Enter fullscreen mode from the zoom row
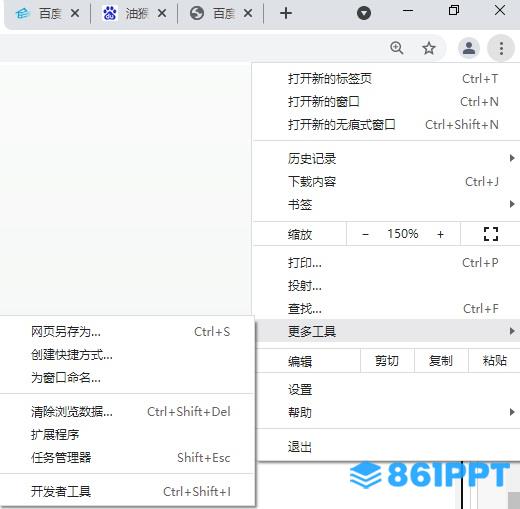 491,234
